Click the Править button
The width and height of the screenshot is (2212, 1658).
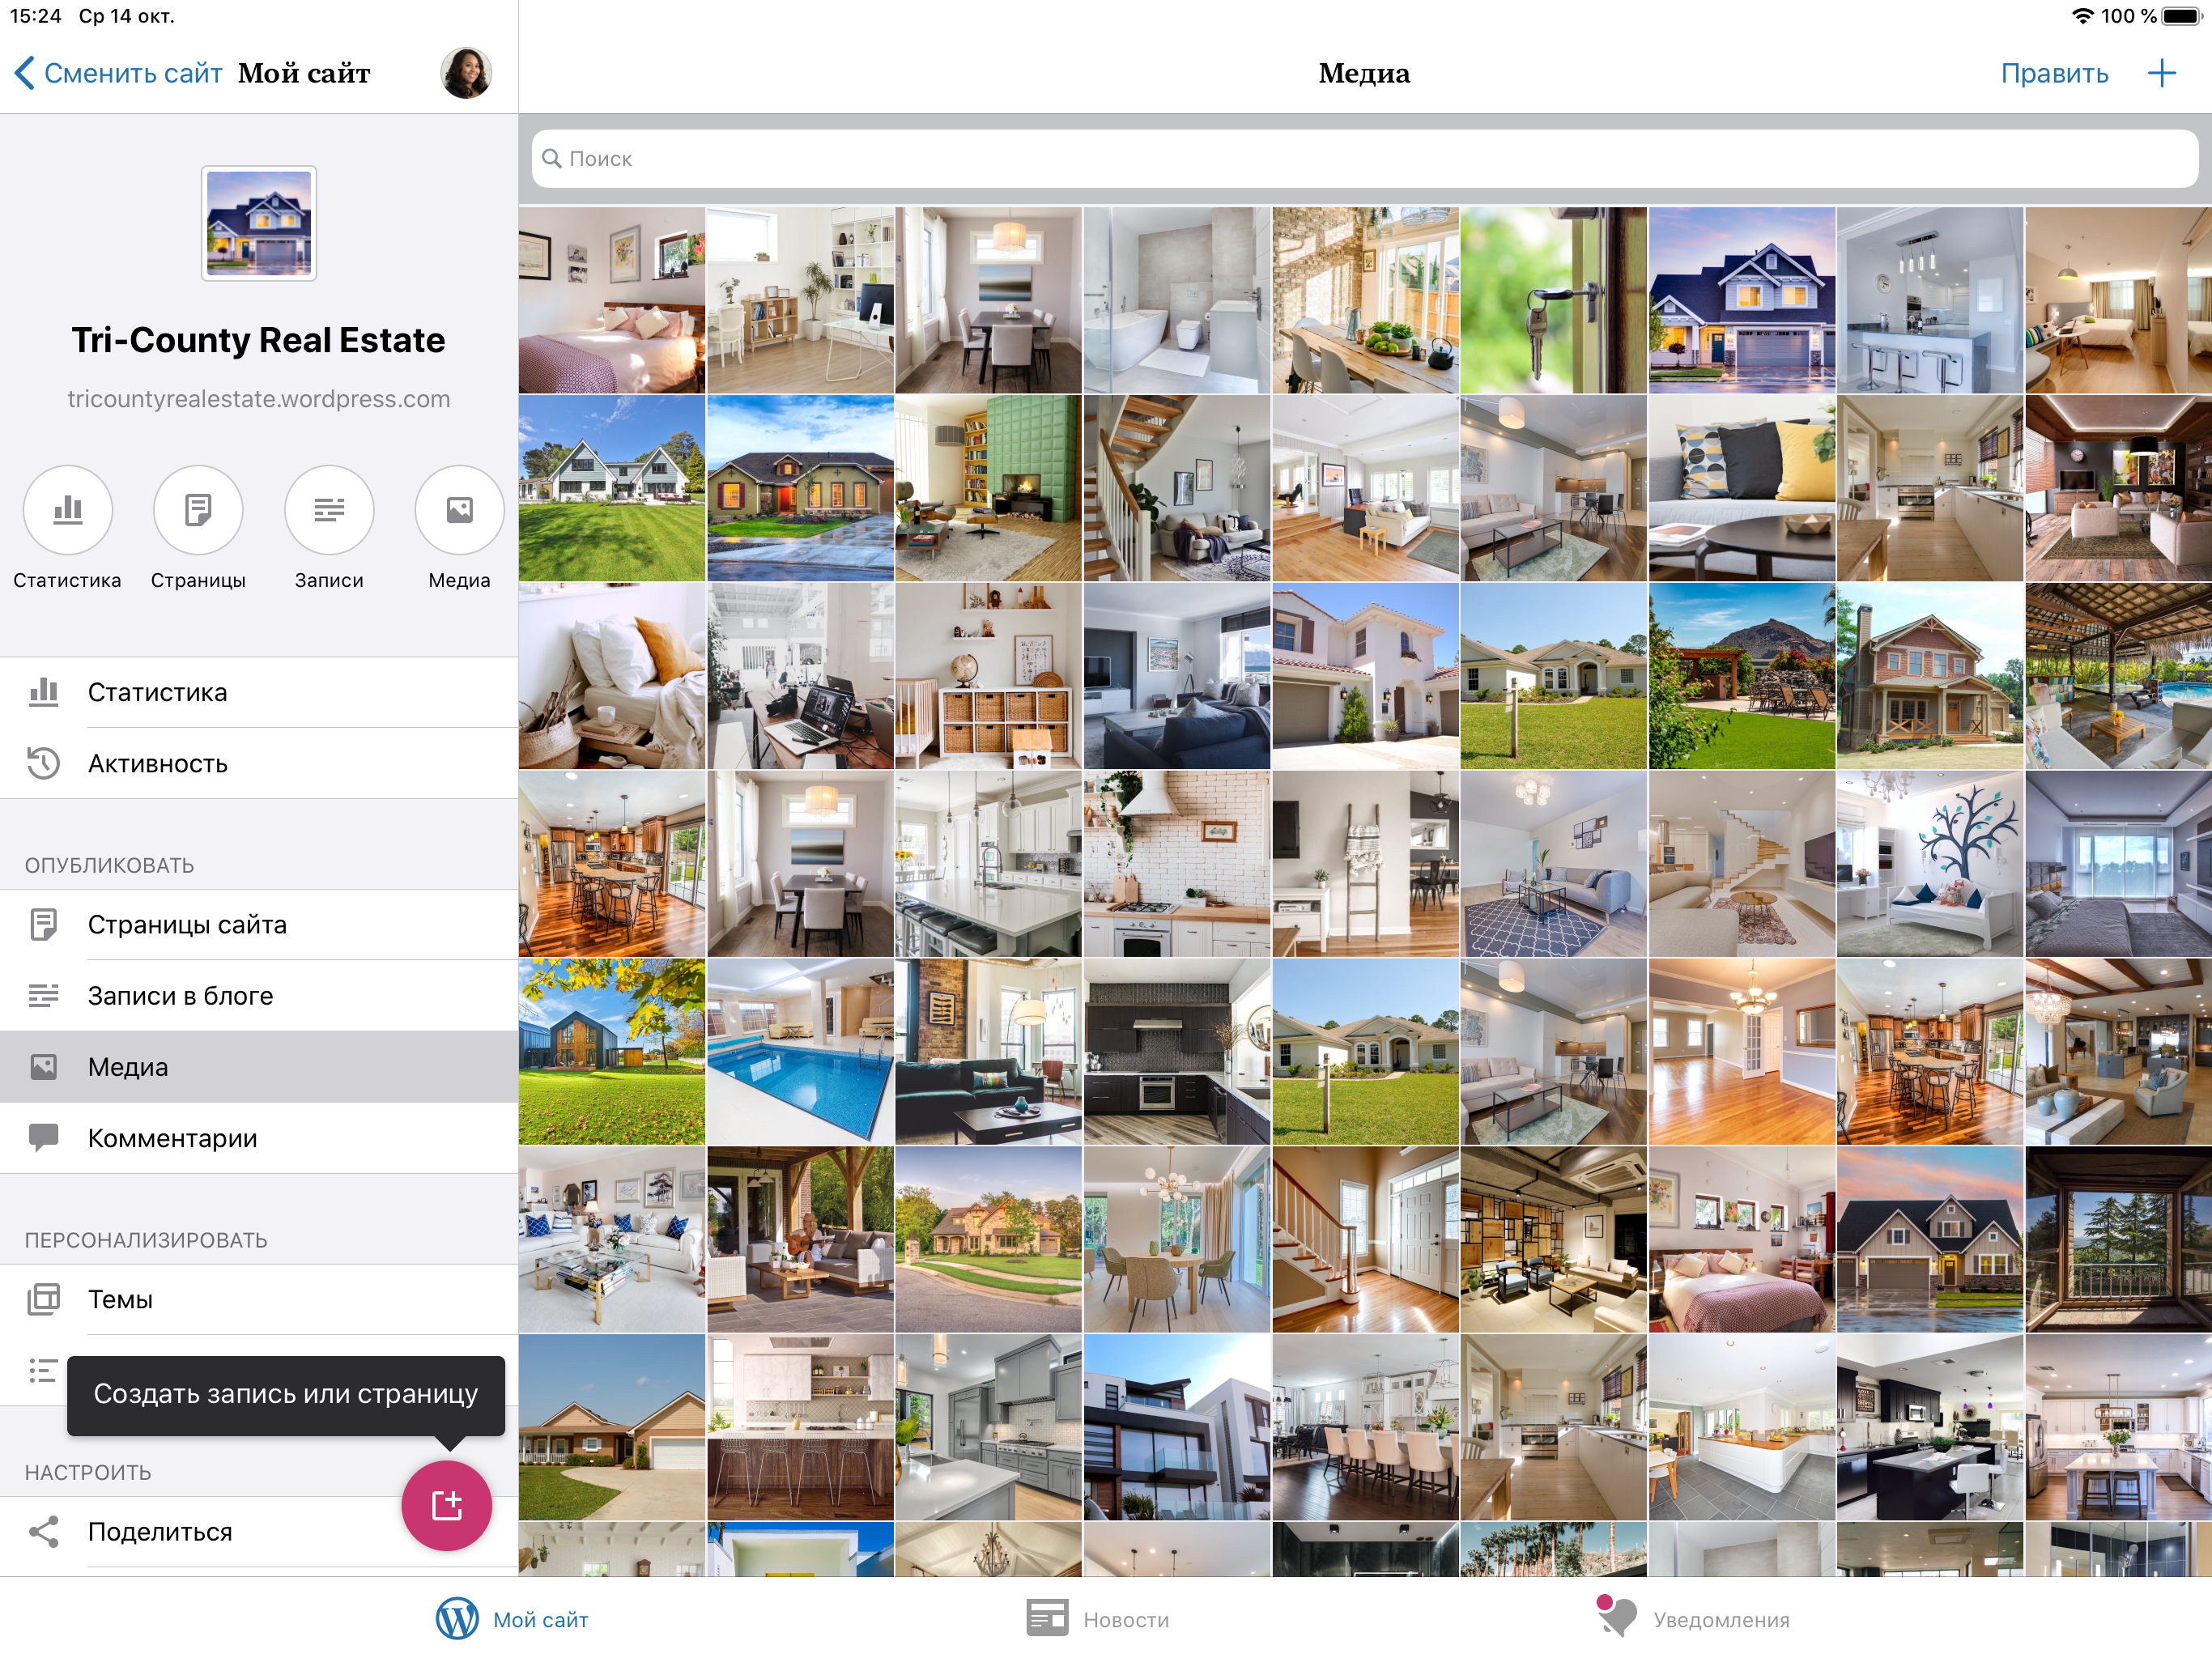tap(2054, 73)
